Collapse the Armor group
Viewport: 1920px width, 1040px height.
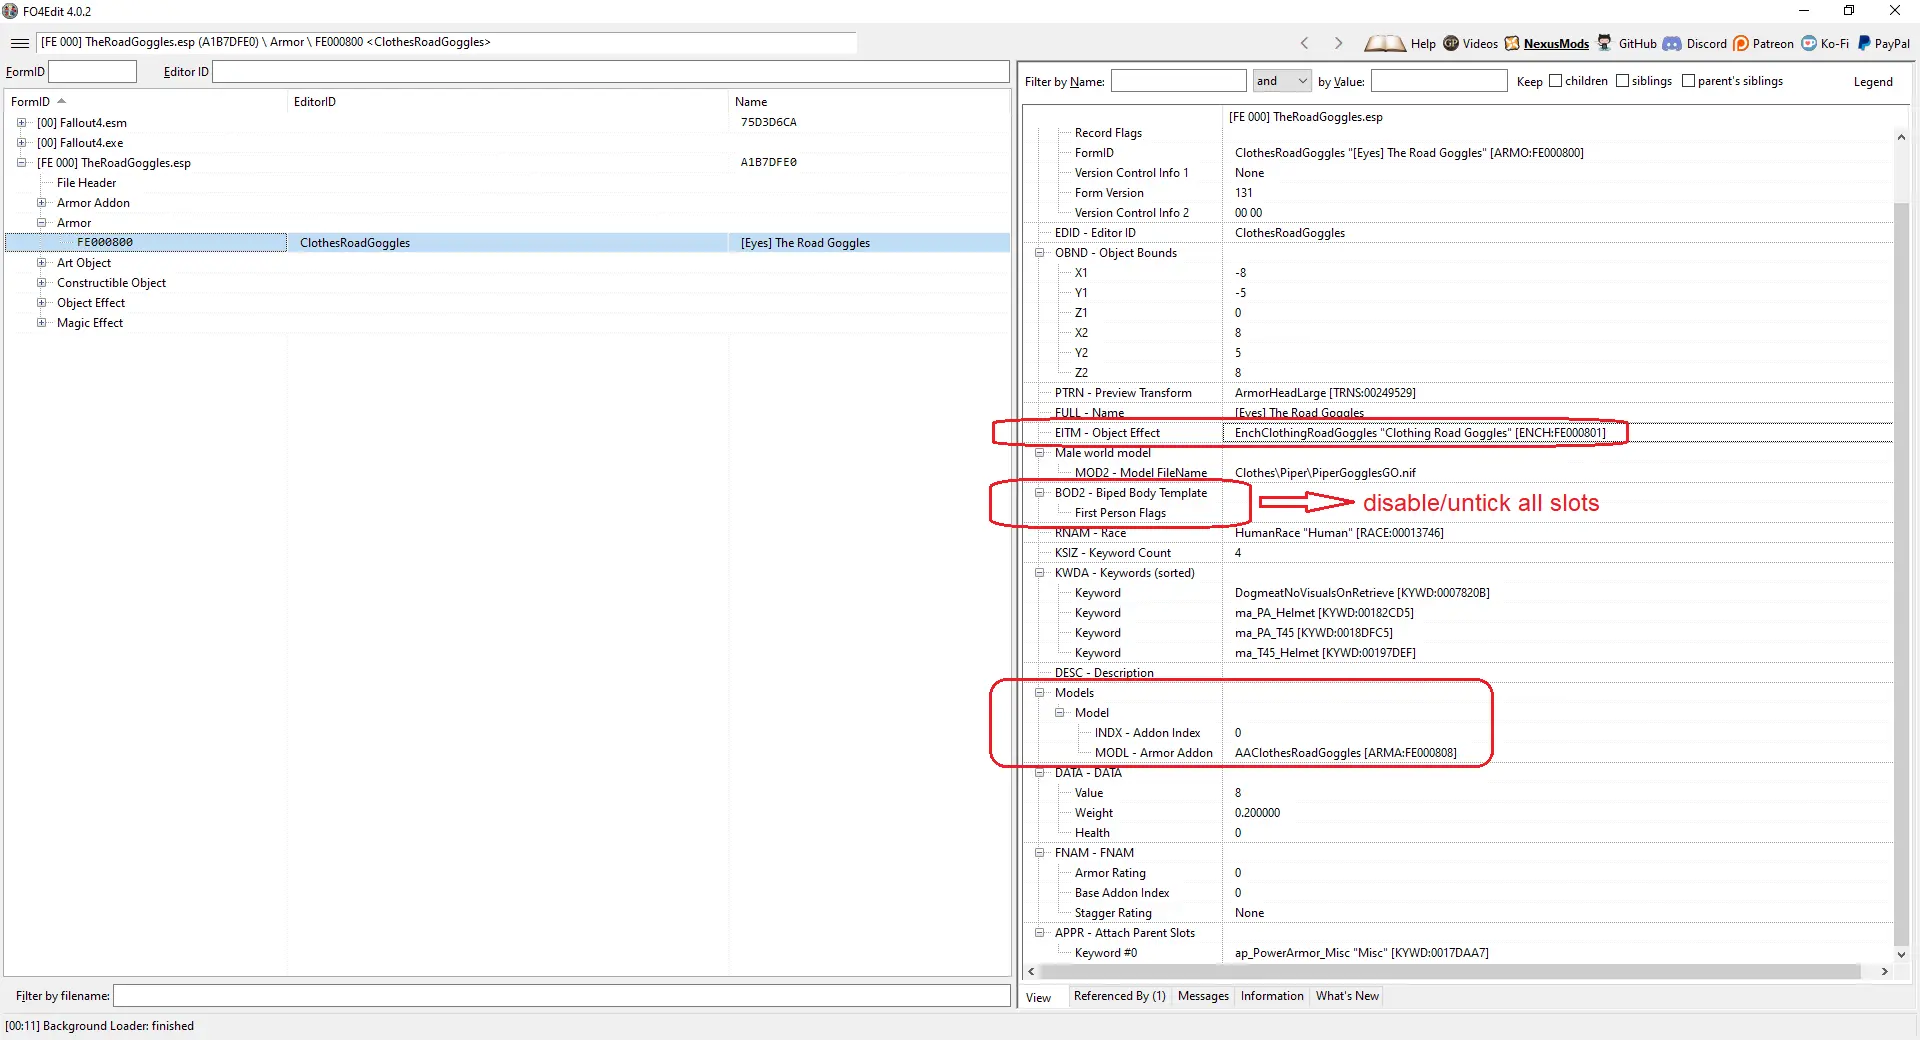pos(41,223)
